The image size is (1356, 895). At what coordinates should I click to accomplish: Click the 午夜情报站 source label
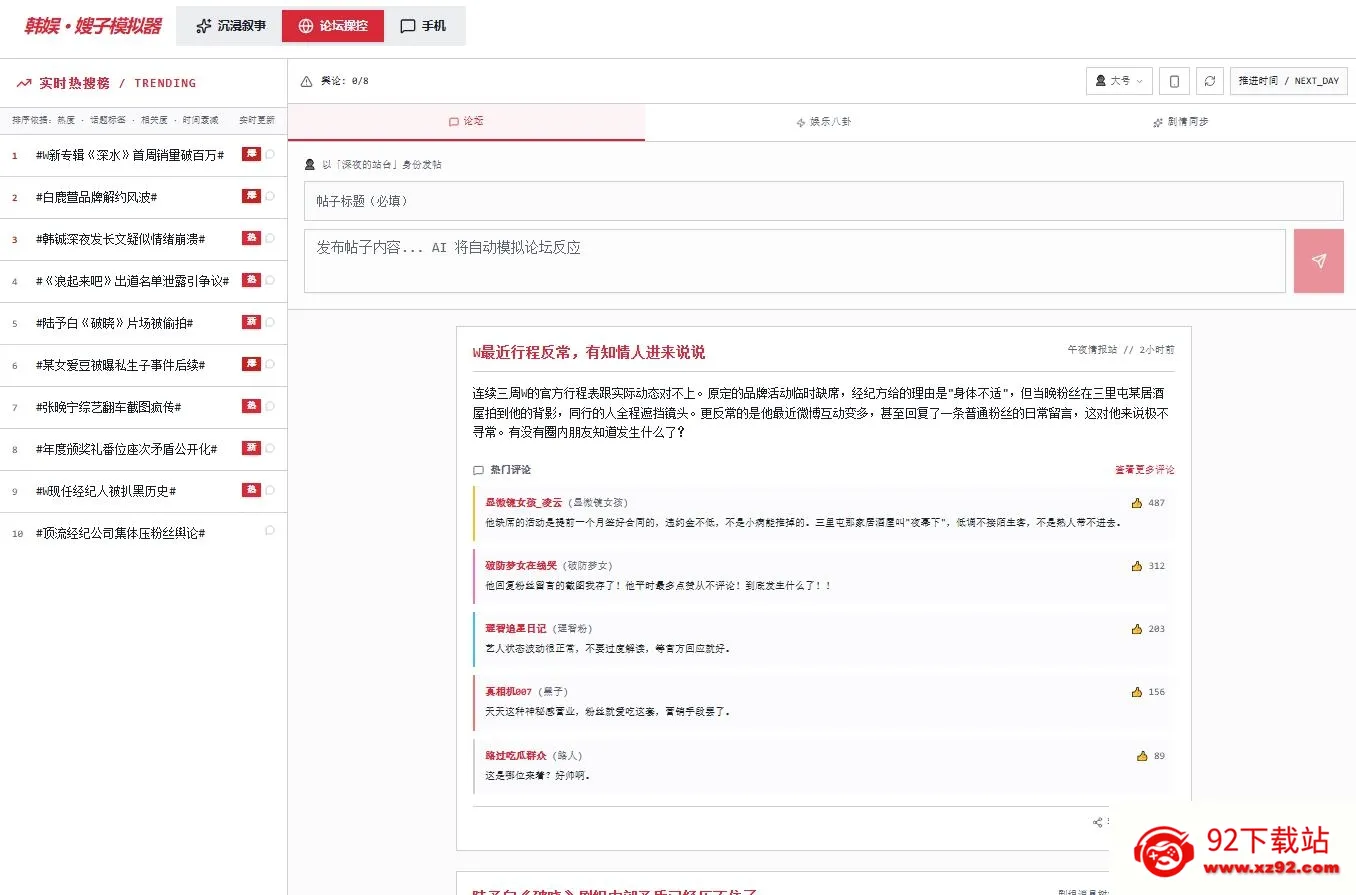[x=1092, y=350]
